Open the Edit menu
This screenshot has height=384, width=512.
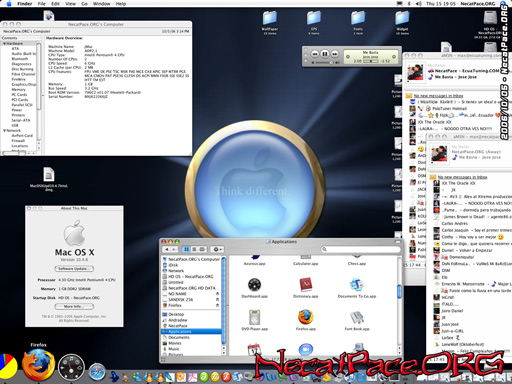click(55, 4)
